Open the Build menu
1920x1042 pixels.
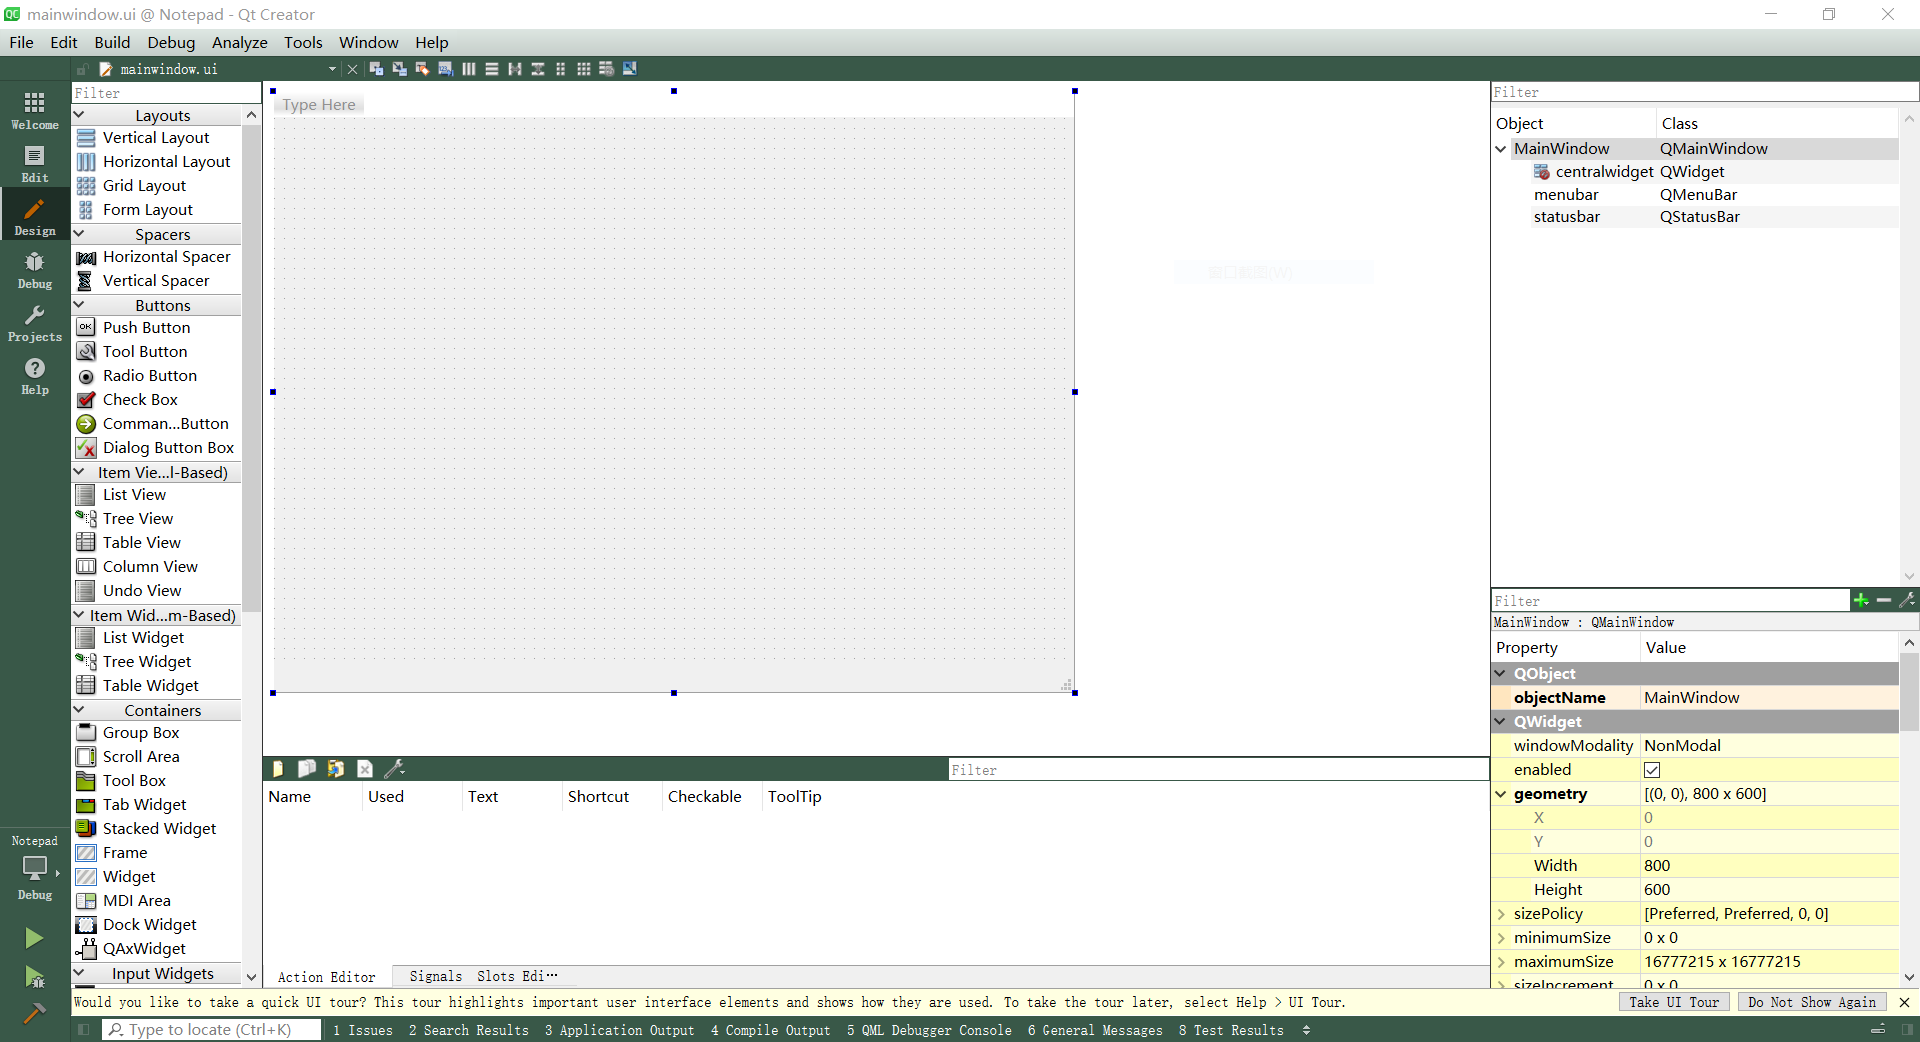(112, 42)
